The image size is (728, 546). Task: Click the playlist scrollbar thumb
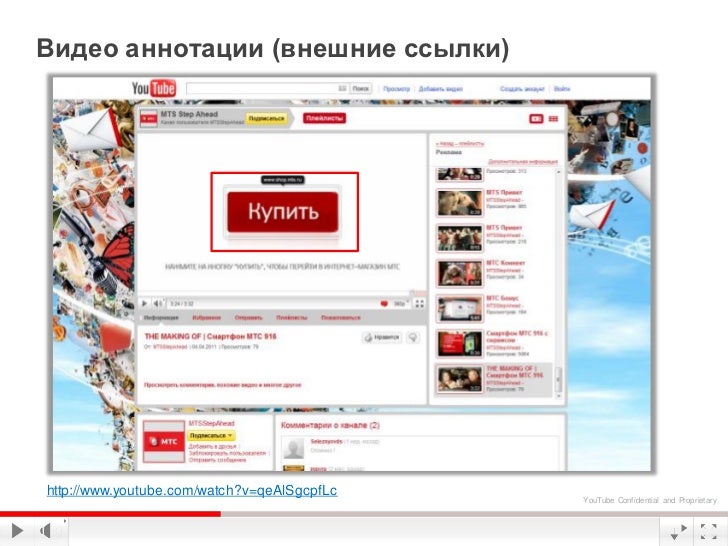click(x=558, y=379)
